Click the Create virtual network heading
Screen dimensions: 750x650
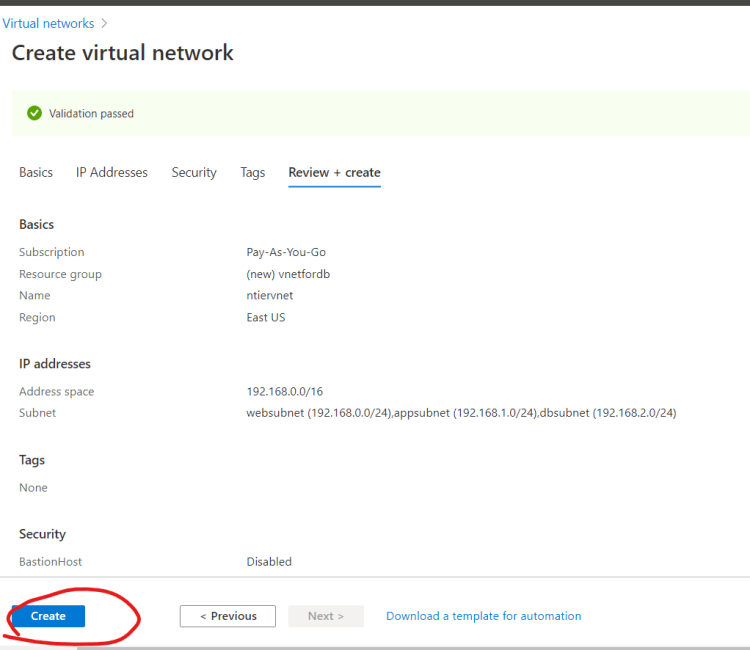[x=123, y=53]
